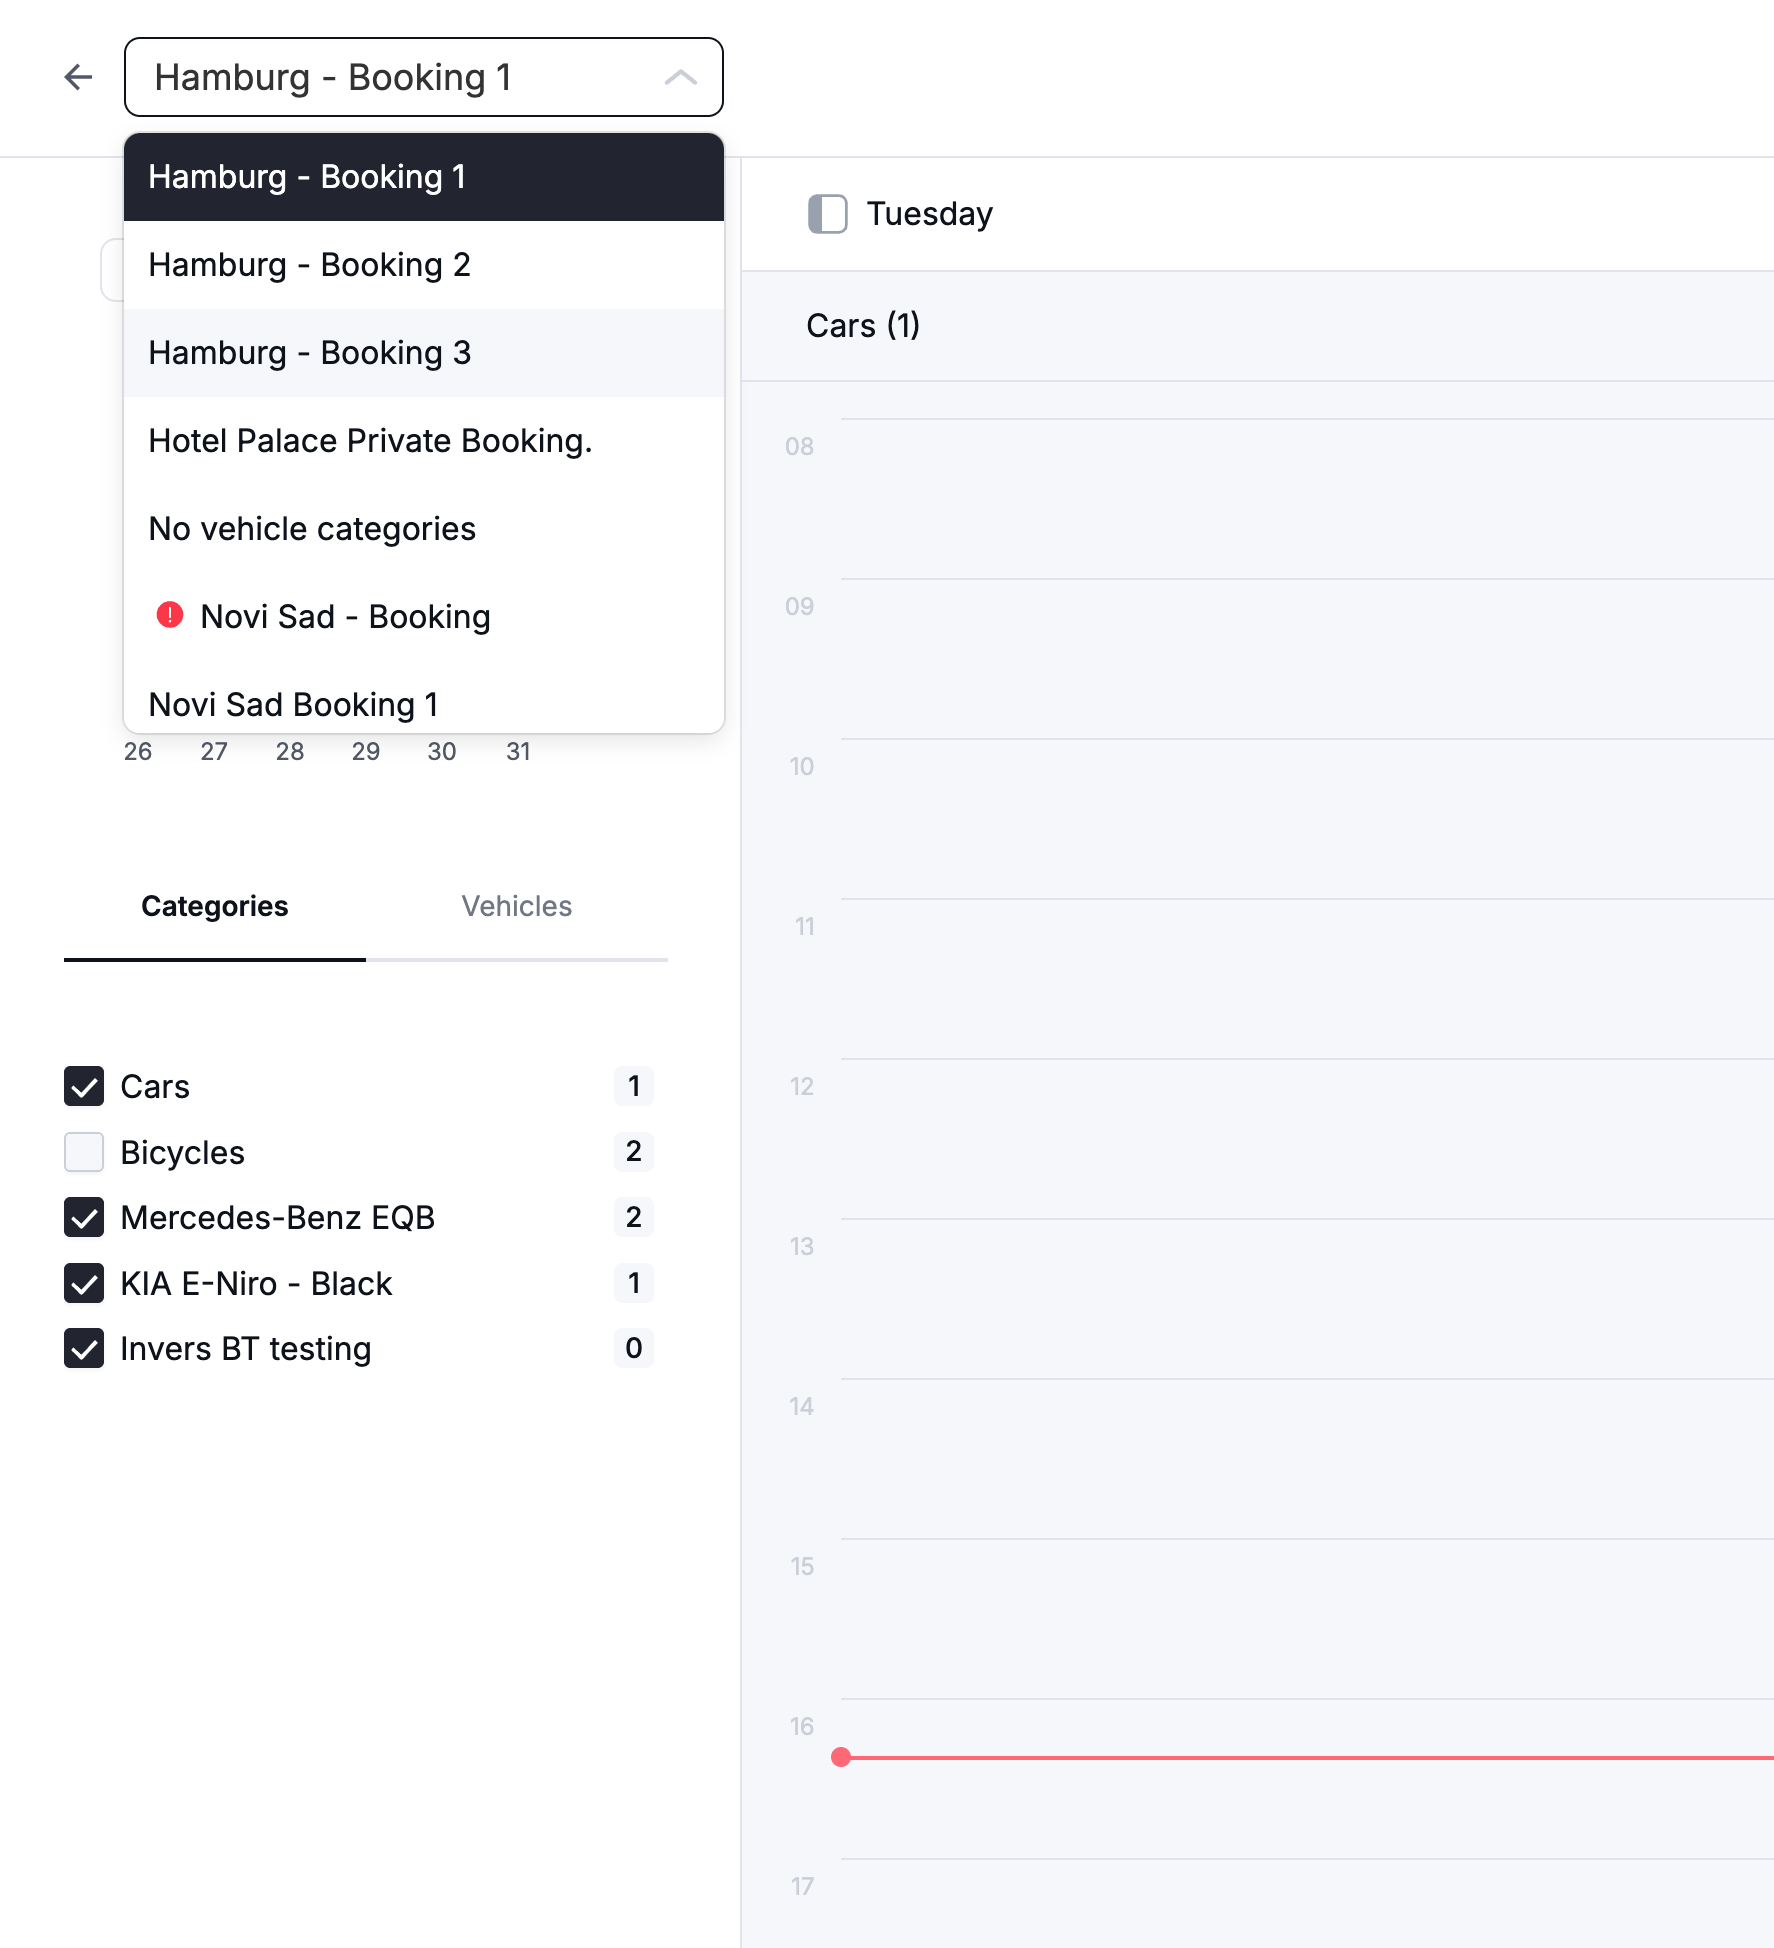Open the Categories tab
This screenshot has width=1774, height=1948.
(214, 906)
